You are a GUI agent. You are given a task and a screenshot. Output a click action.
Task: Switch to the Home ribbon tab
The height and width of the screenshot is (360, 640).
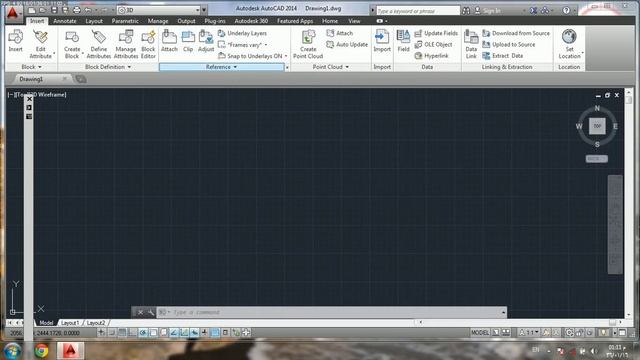(x=330, y=21)
